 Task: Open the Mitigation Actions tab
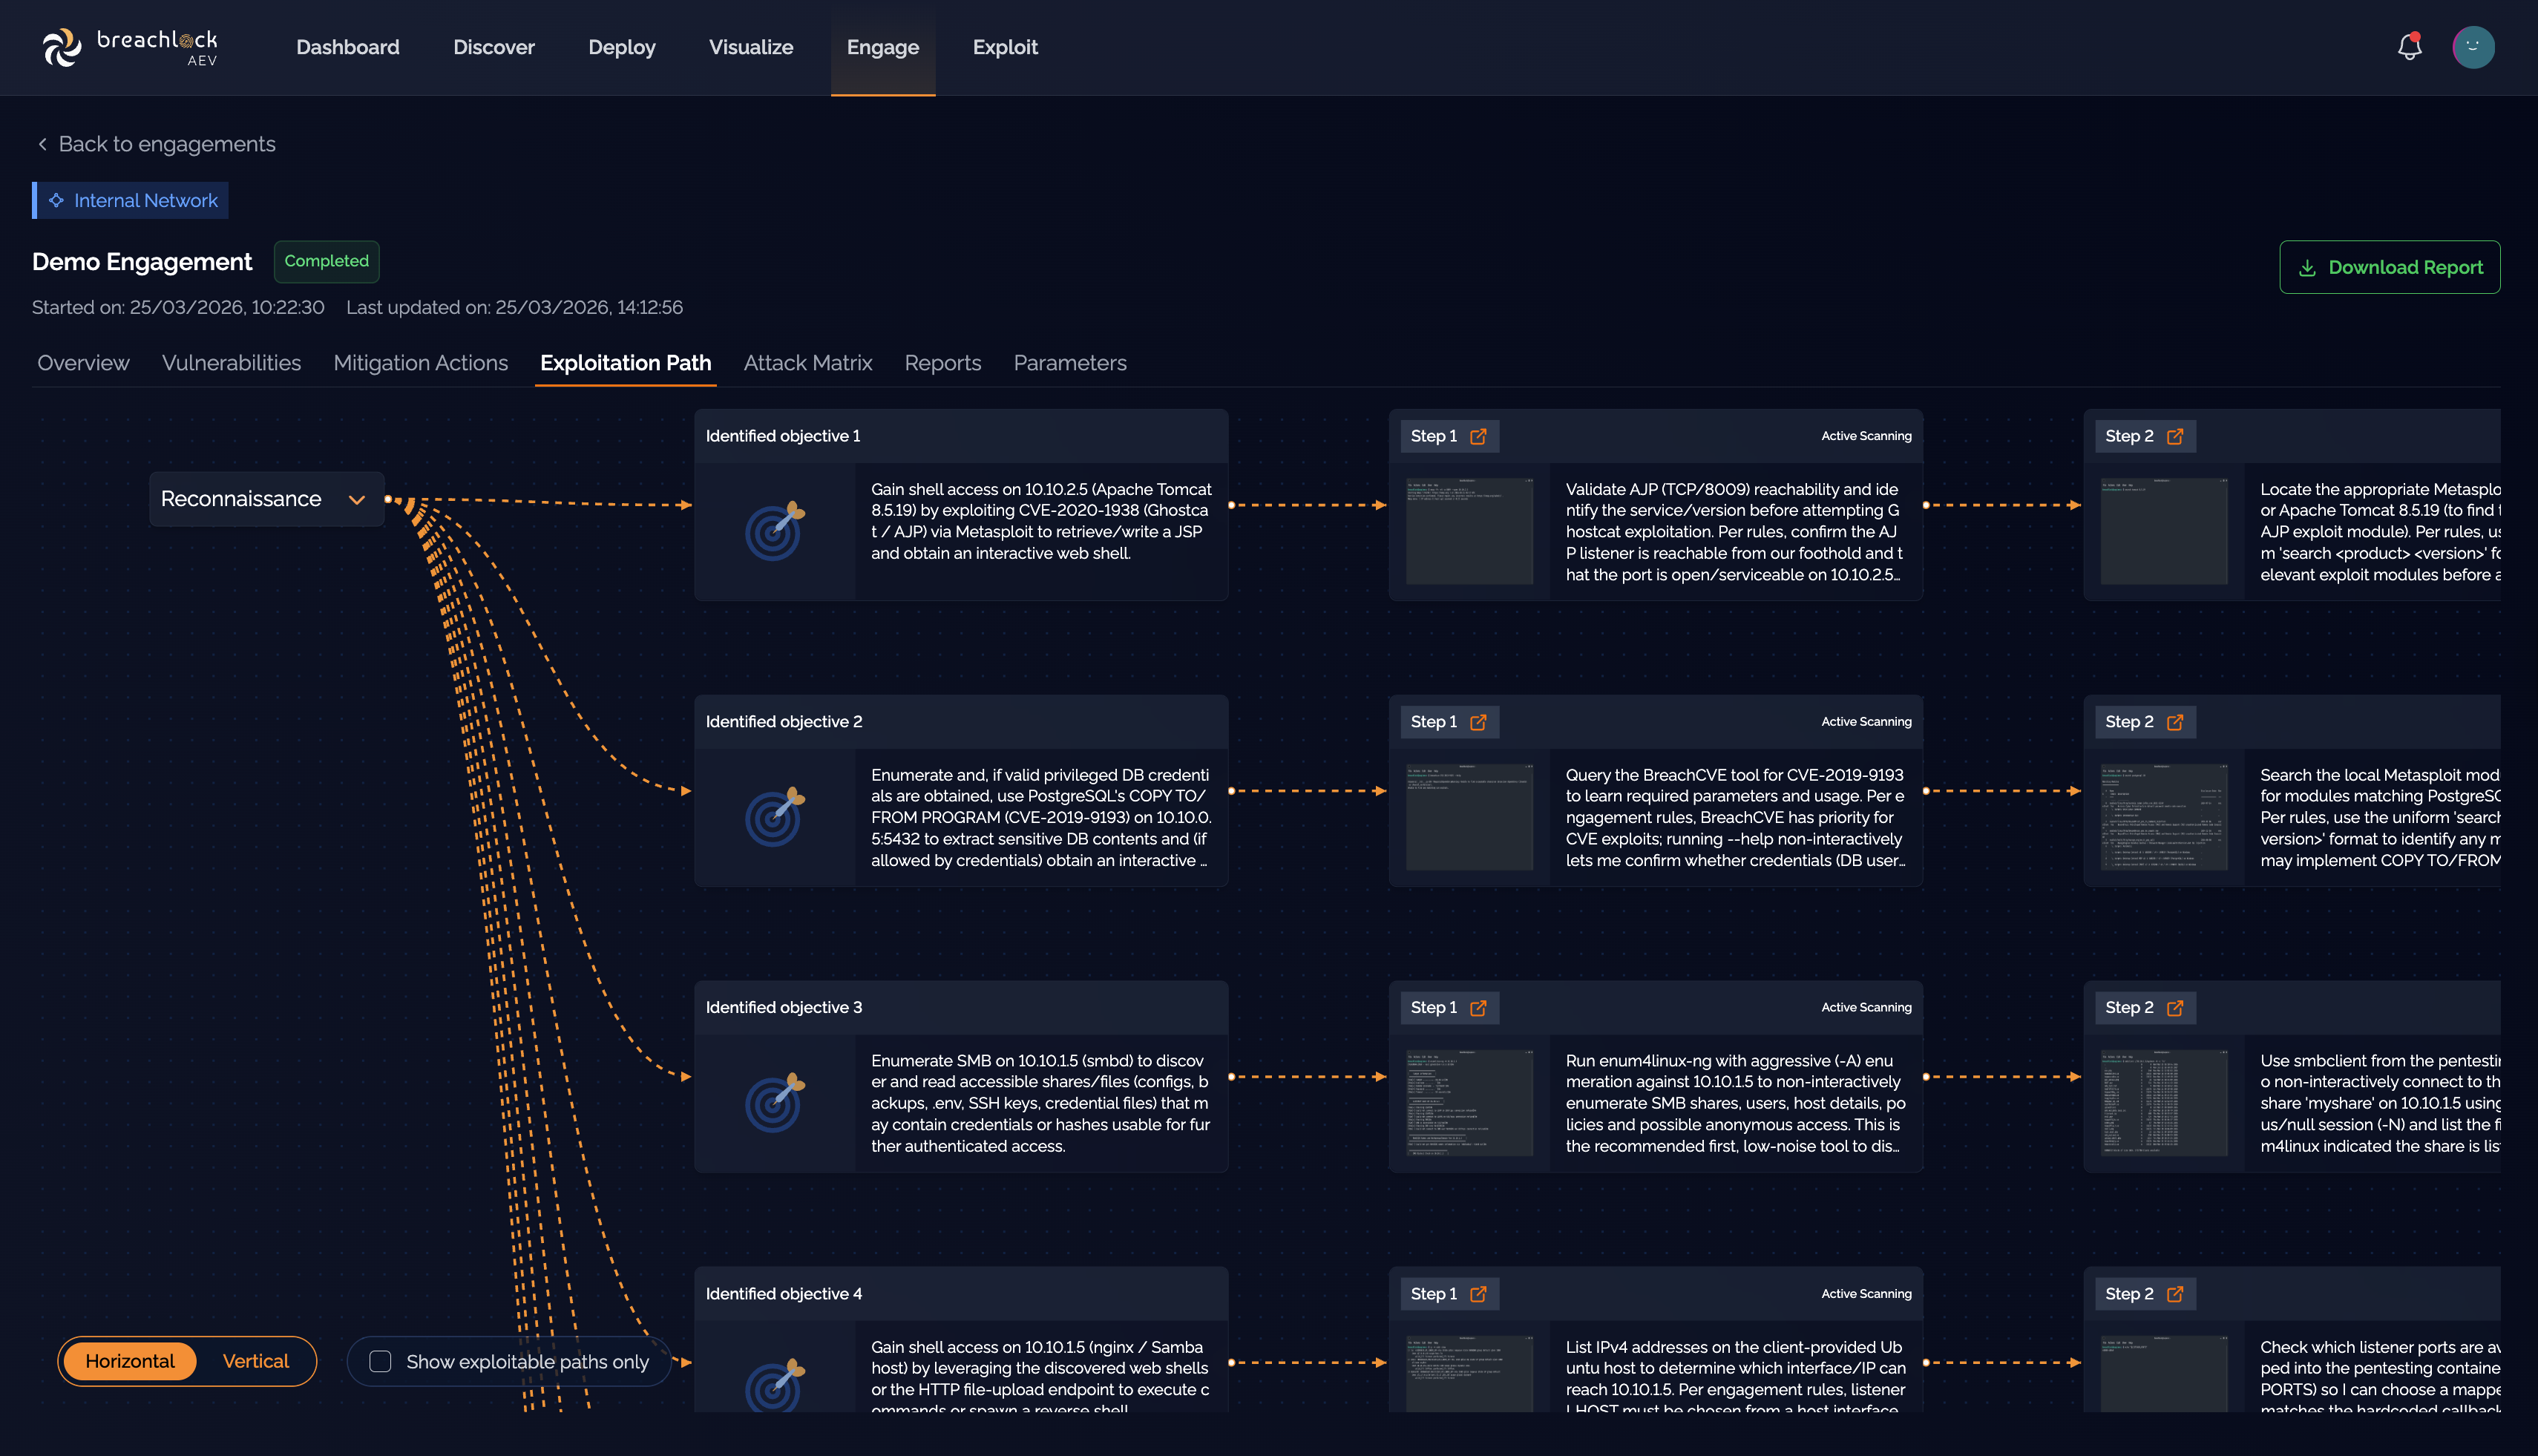[420, 363]
